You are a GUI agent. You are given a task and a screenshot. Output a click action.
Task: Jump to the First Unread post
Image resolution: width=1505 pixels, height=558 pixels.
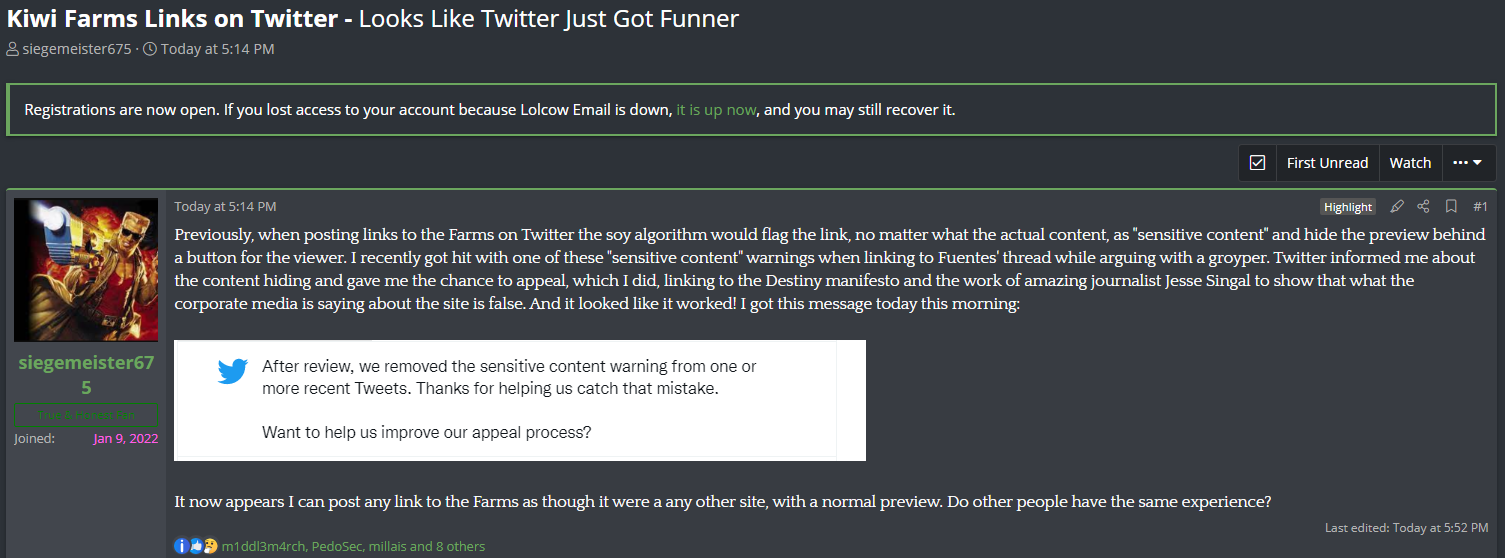[x=1327, y=163]
